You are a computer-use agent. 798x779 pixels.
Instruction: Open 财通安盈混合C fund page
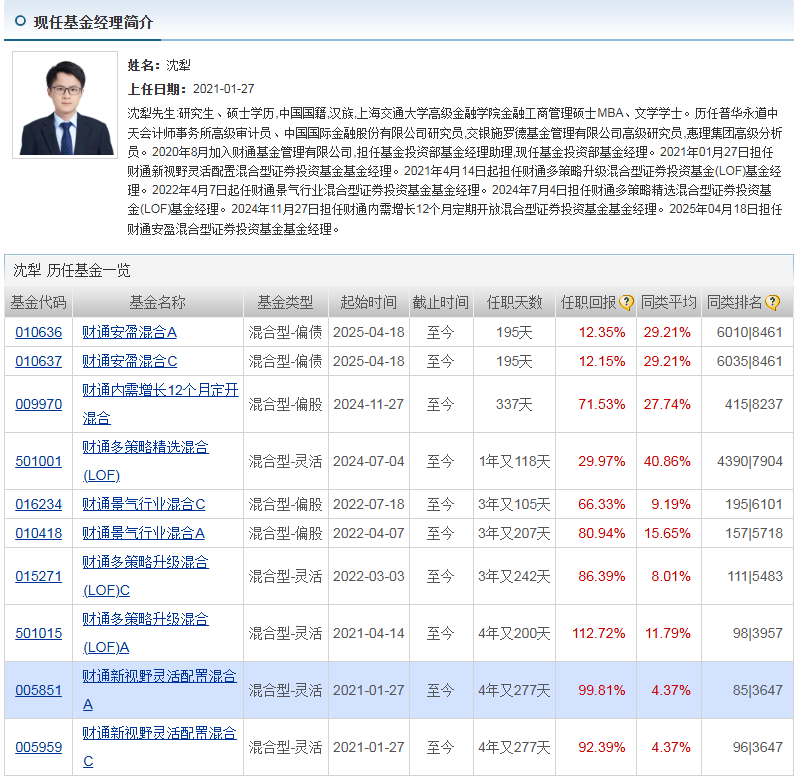(130, 361)
